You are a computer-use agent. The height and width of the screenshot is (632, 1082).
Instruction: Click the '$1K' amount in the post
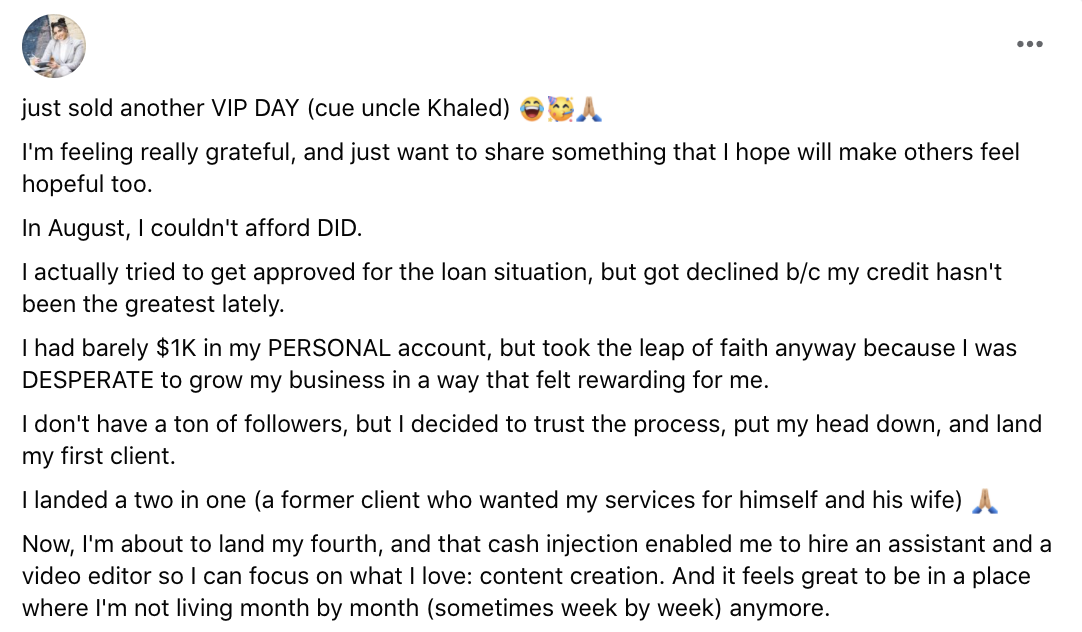point(176,348)
